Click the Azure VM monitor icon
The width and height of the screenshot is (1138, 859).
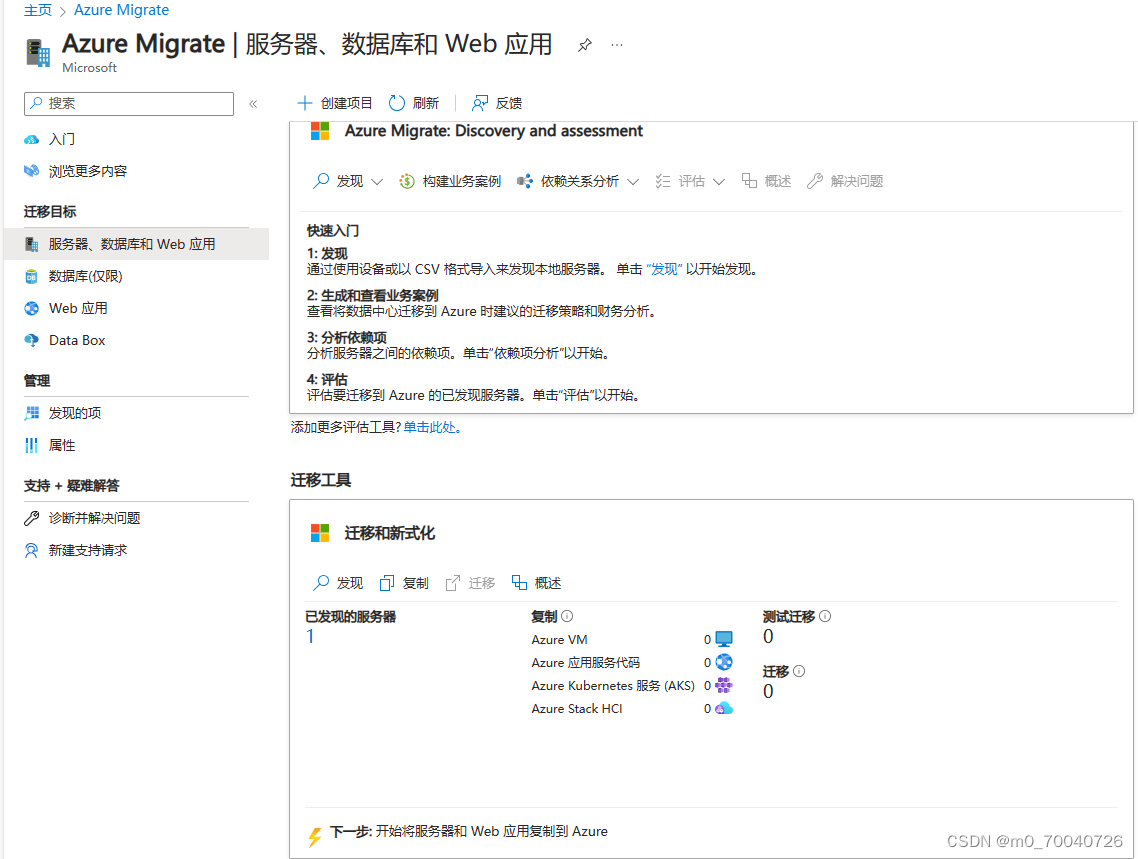tap(724, 639)
